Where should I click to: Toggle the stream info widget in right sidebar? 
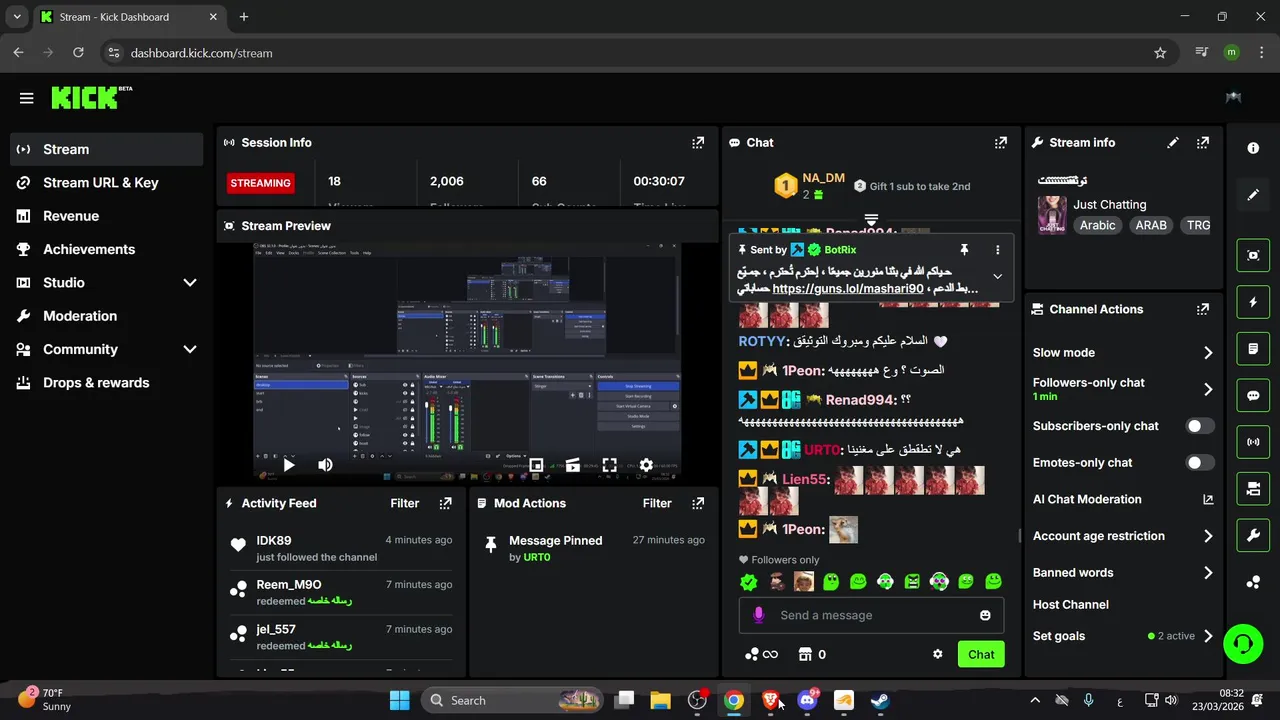[x=1253, y=489]
